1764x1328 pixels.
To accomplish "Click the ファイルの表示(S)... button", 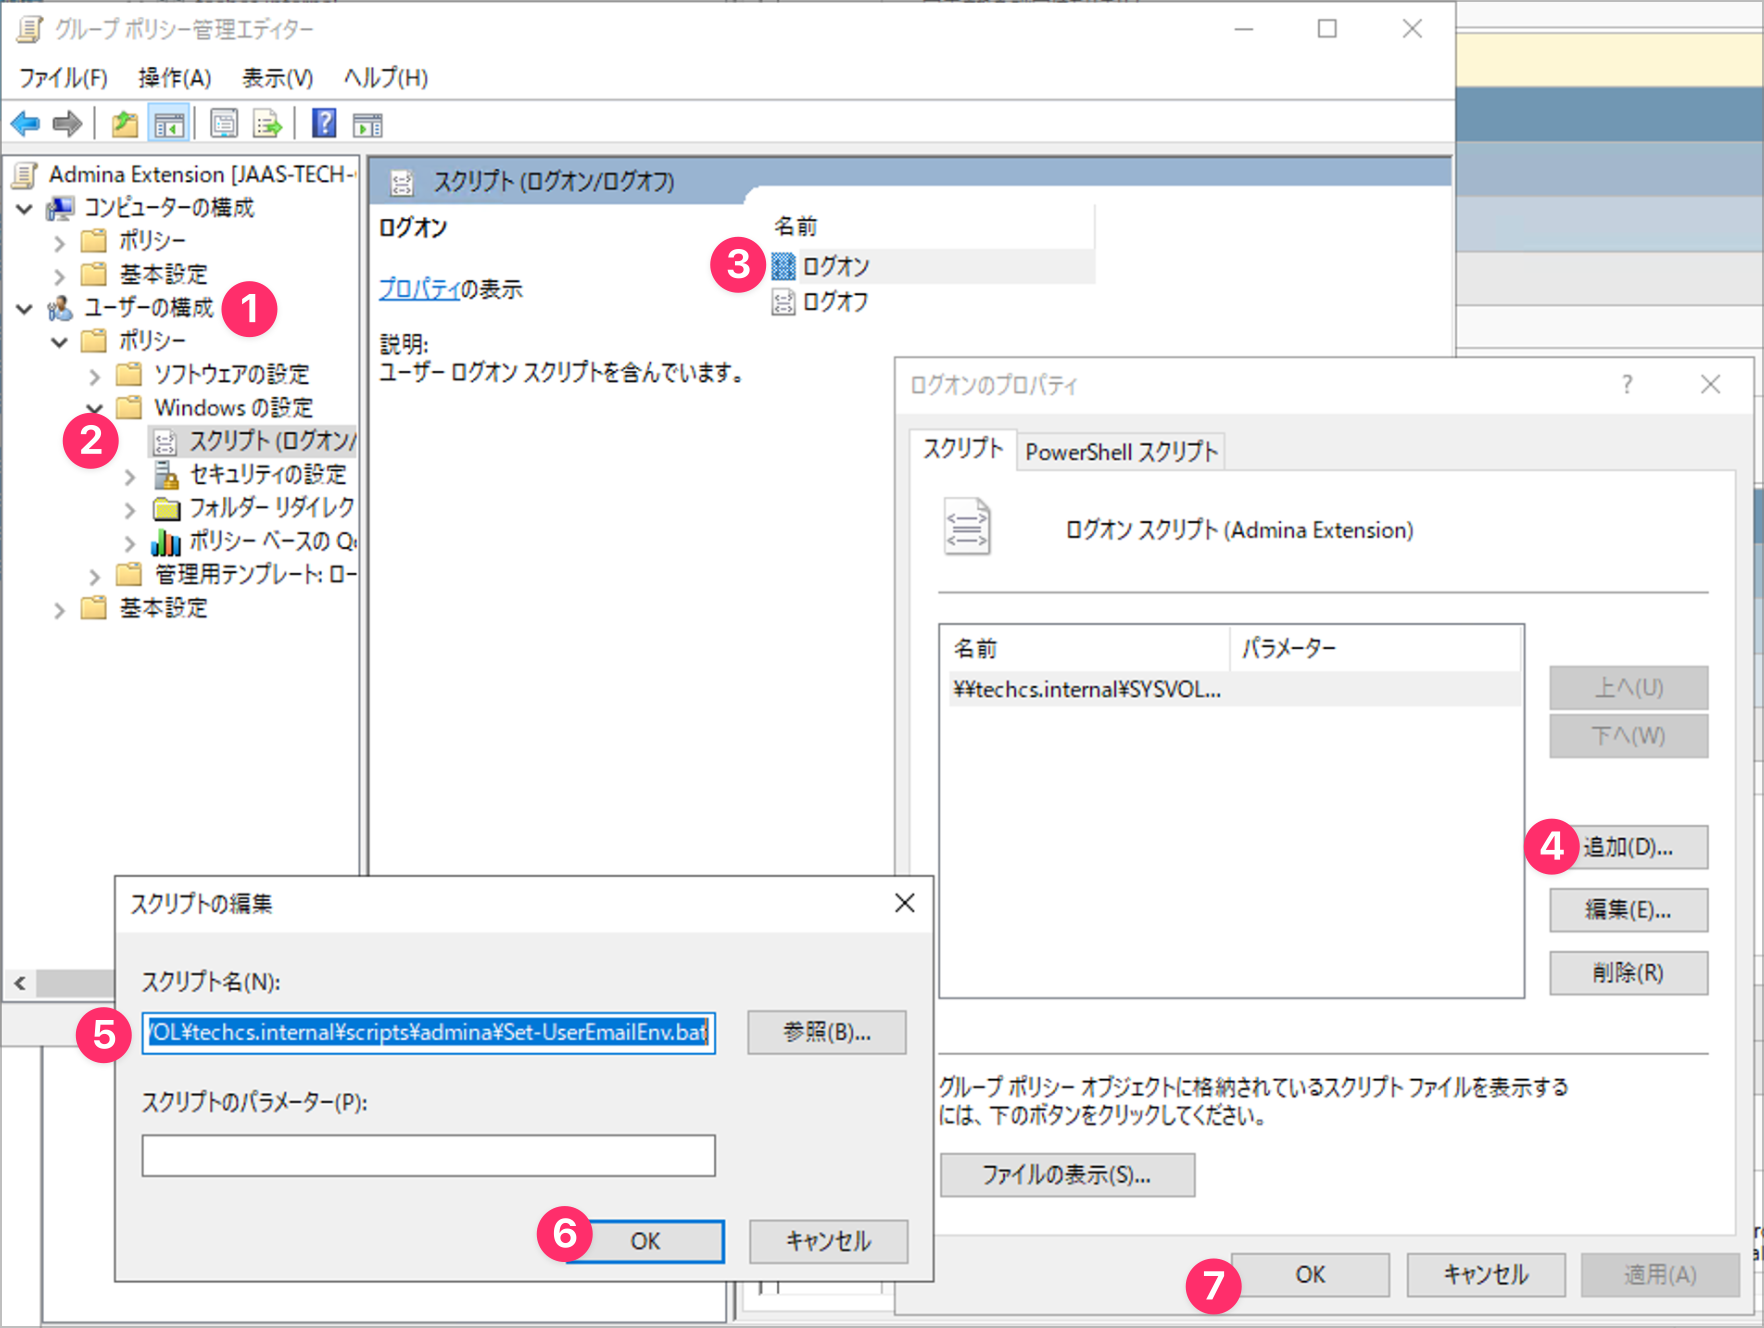I will coord(1067,1175).
